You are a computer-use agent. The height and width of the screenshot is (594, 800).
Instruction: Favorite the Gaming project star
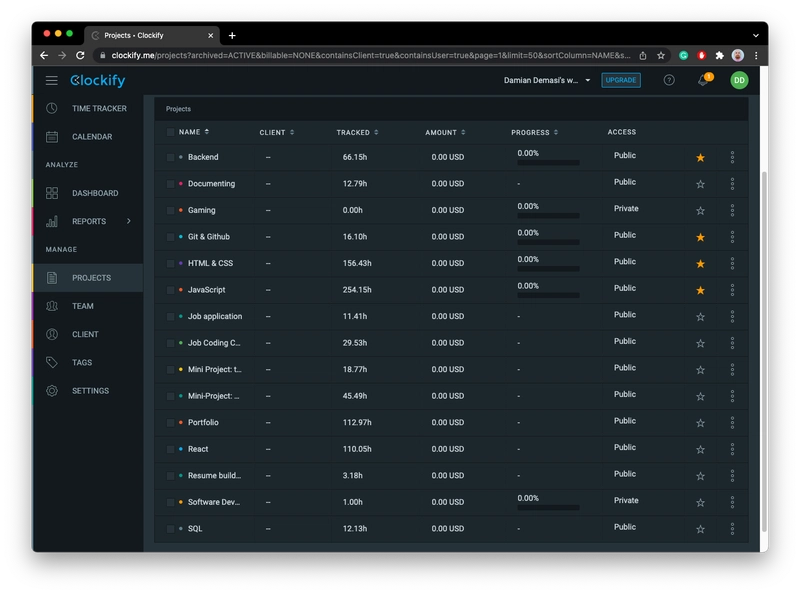coord(701,211)
